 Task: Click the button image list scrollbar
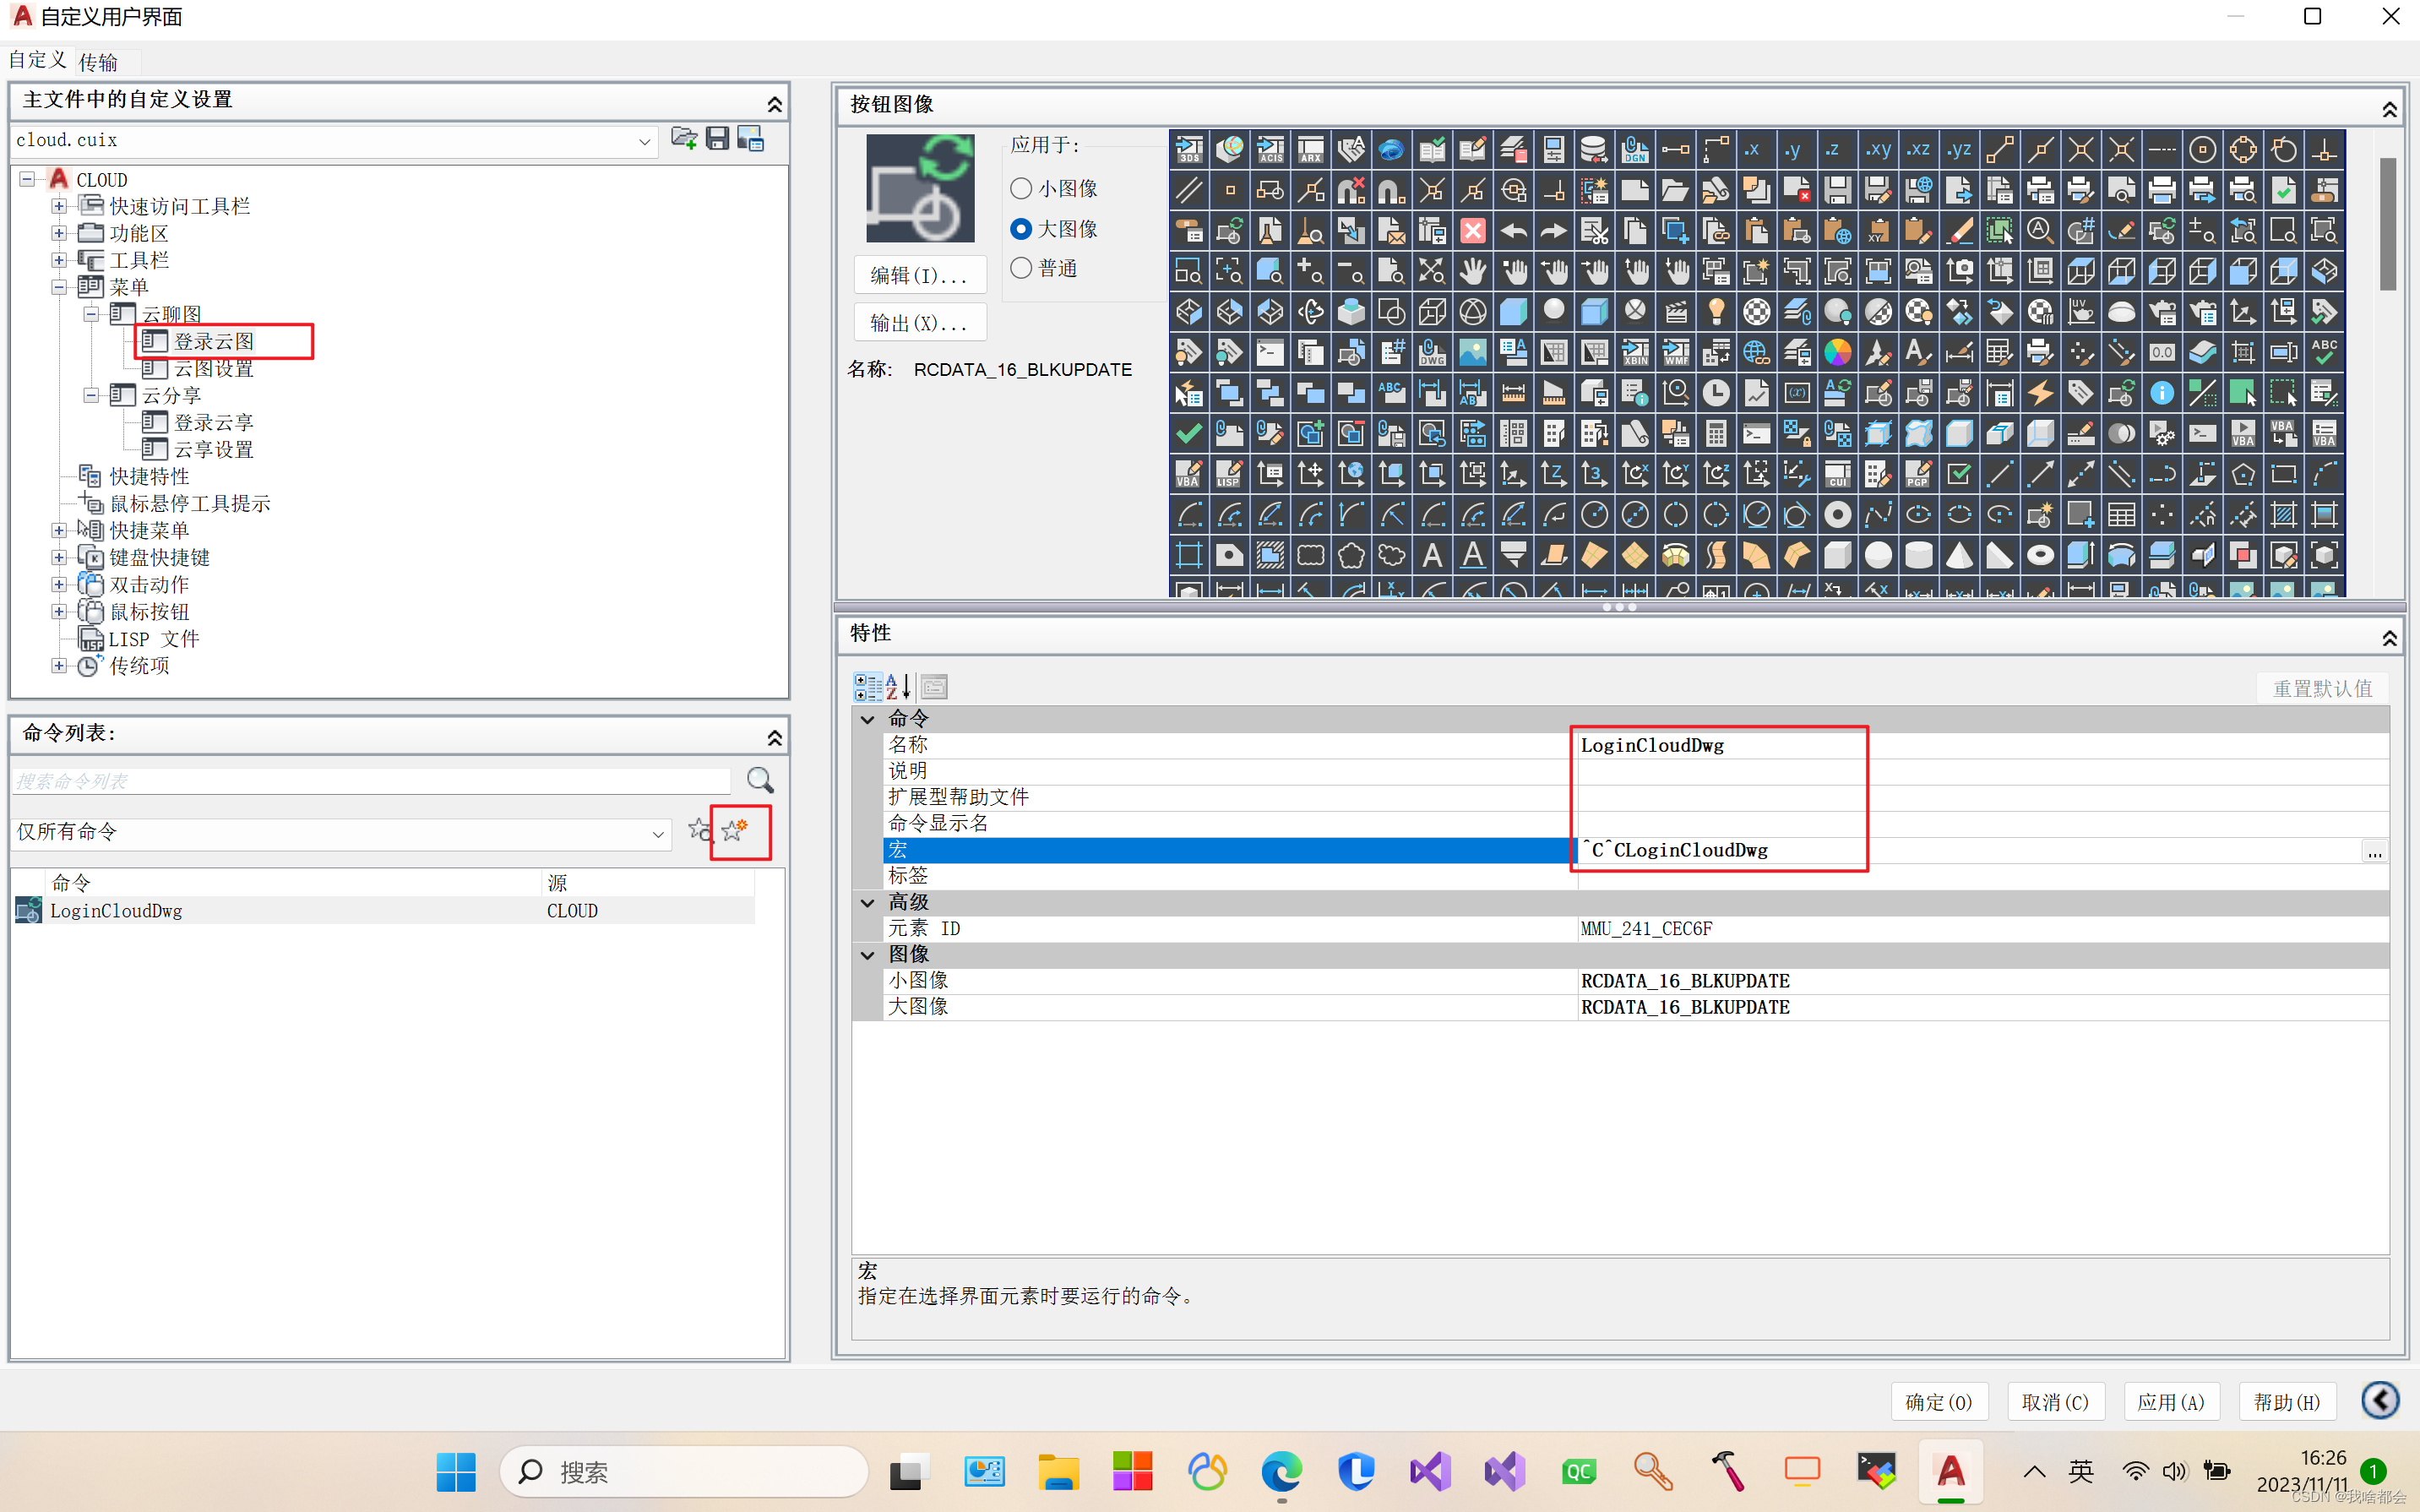coord(2387,225)
